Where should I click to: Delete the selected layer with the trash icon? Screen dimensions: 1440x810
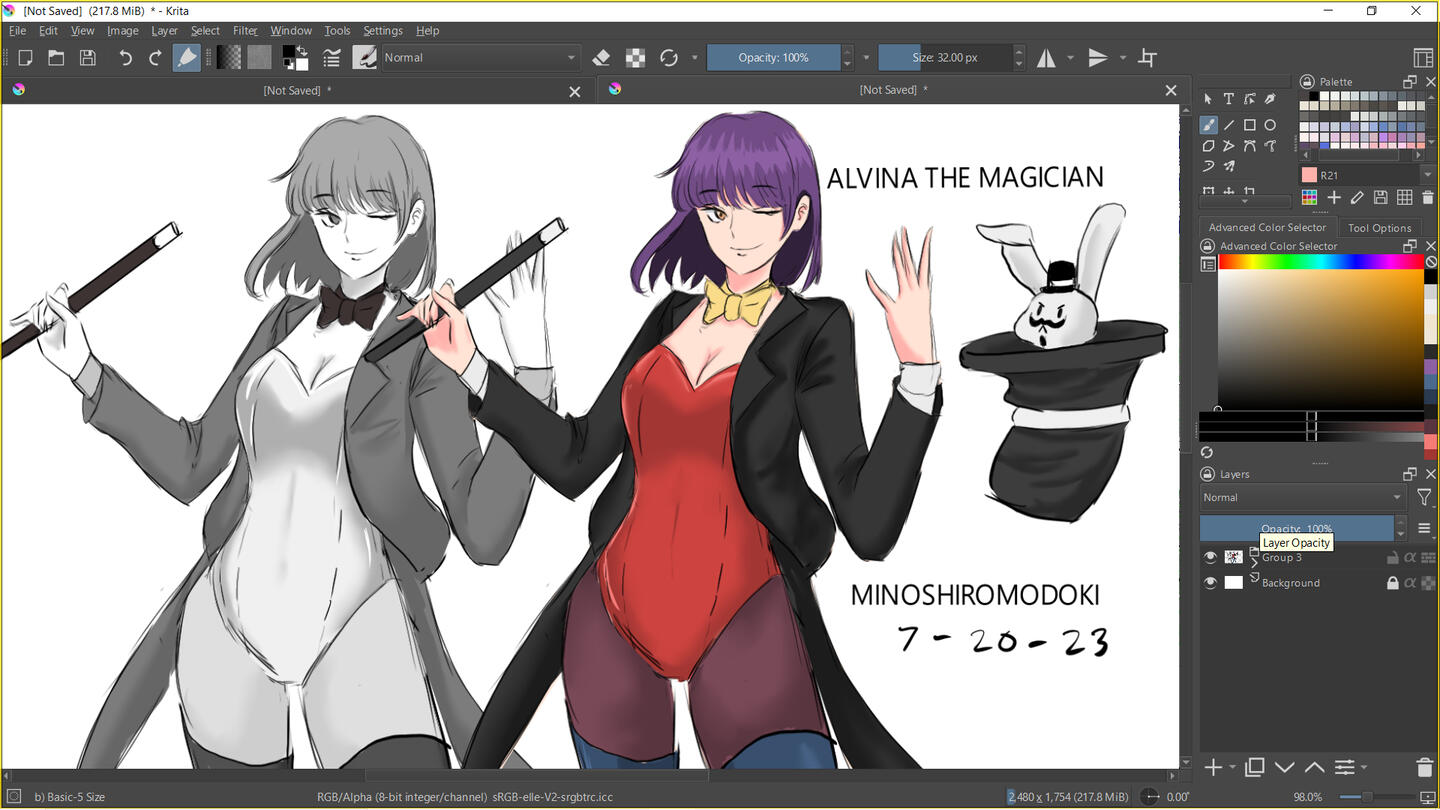[1425, 767]
